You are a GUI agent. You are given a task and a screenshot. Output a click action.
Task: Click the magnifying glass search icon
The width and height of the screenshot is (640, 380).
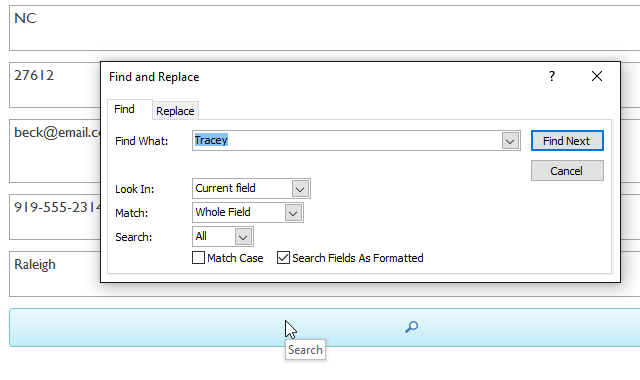tap(411, 327)
